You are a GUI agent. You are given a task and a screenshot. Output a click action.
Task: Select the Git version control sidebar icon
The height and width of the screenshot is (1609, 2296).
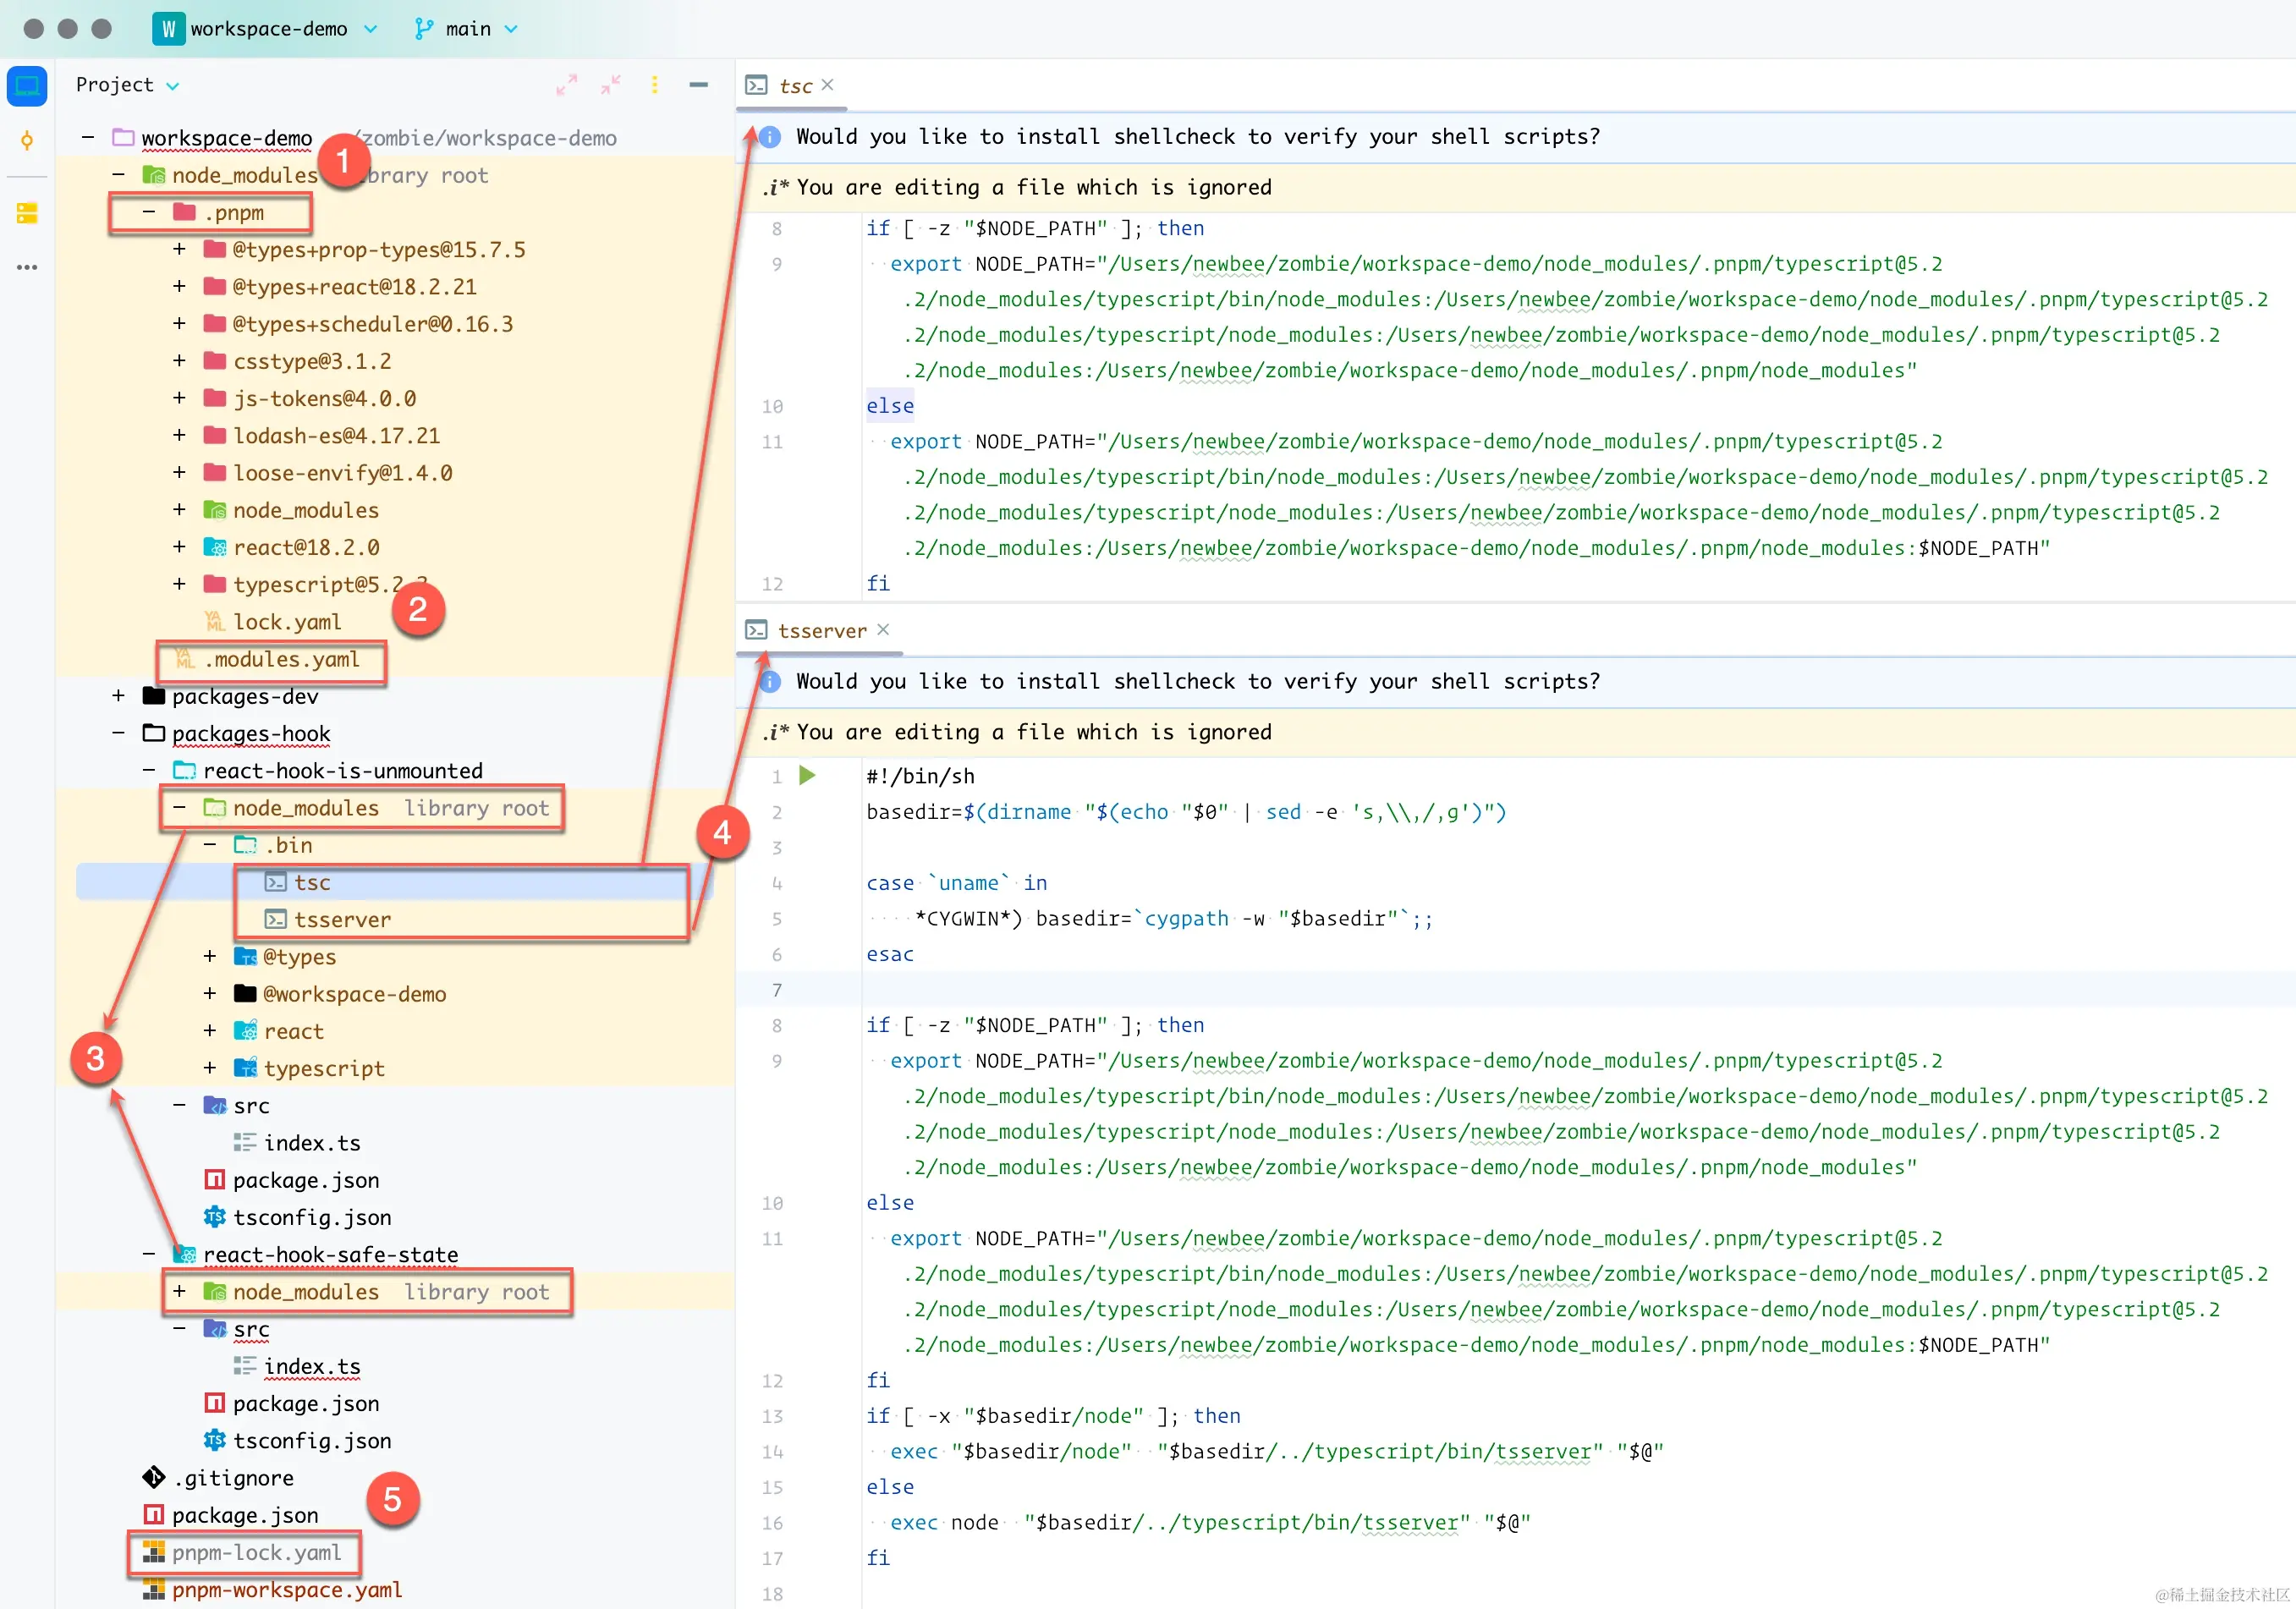pyautogui.click(x=27, y=141)
